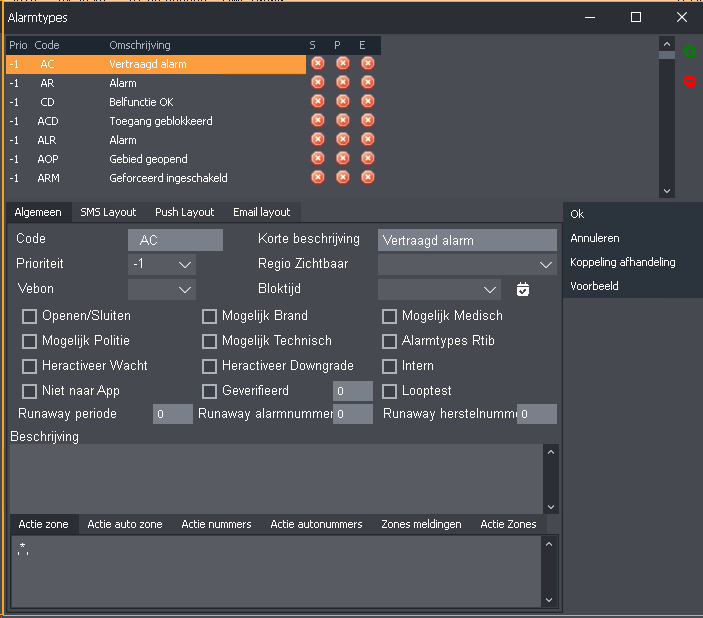Select the Actie nummers tab
This screenshot has width=703, height=618.
click(x=216, y=524)
